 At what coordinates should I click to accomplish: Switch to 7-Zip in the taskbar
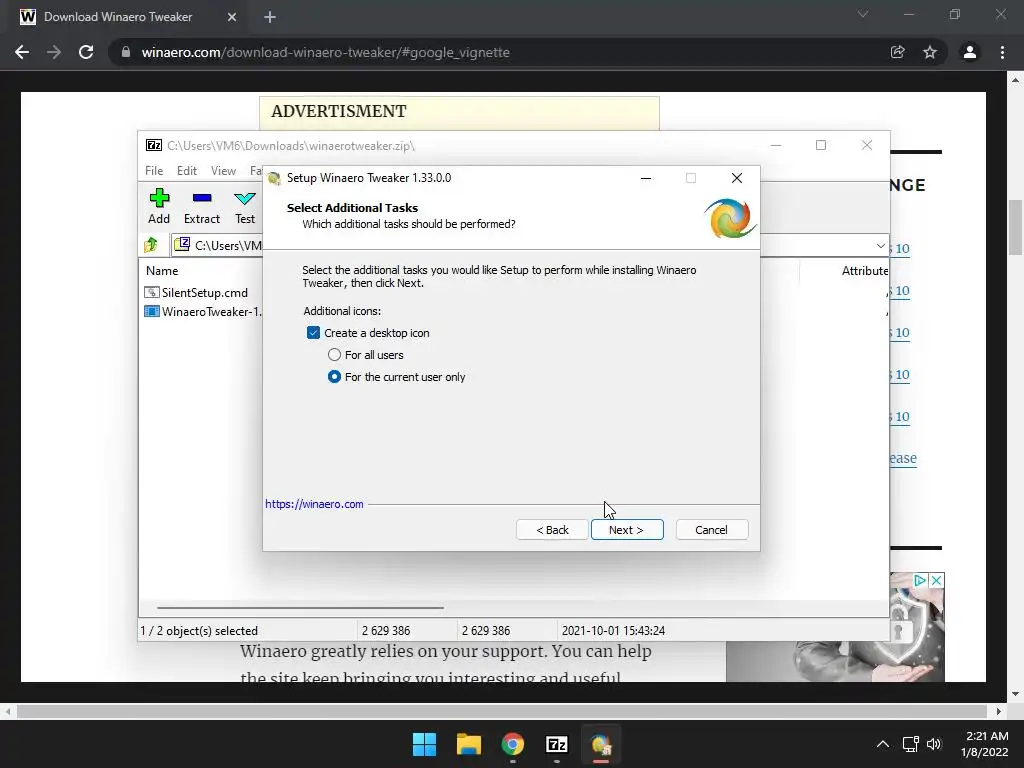tap(556, 744)
